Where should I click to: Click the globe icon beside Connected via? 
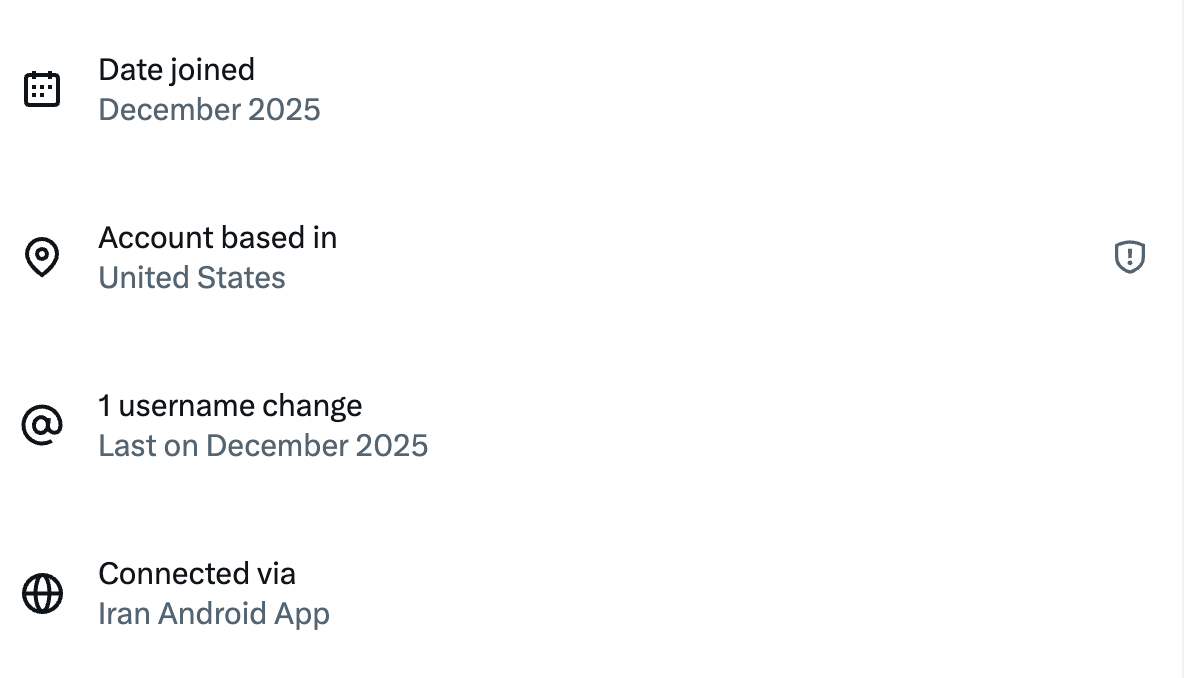tap(42, 594)
